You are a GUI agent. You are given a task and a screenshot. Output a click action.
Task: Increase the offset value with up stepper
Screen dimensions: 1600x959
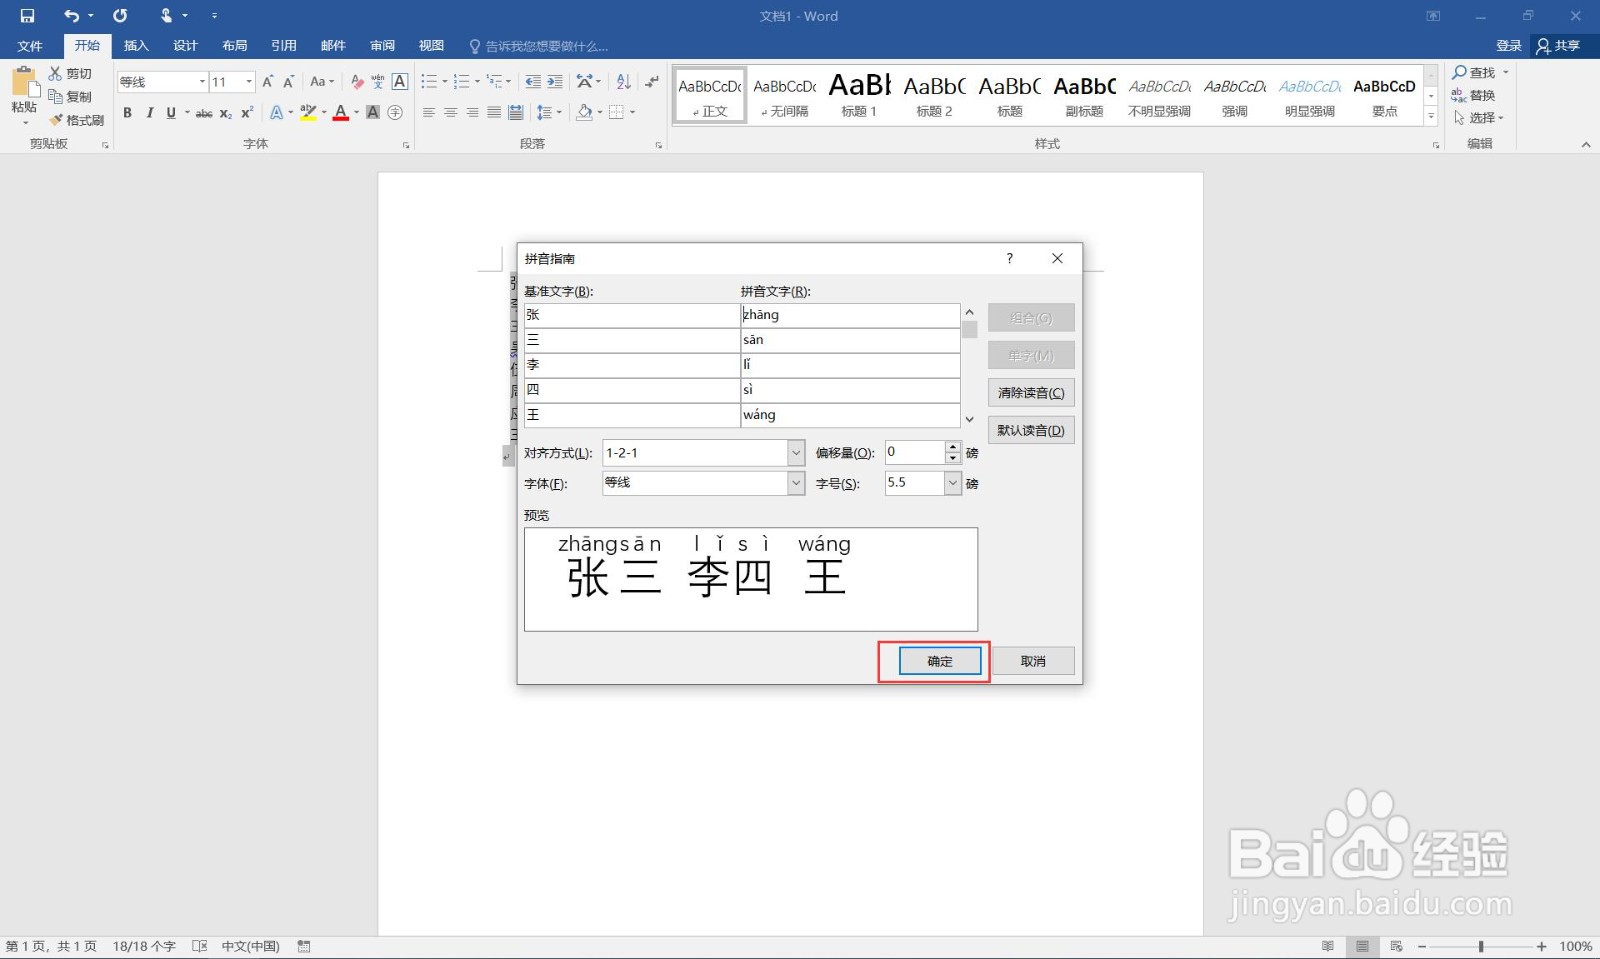tap(953, 447)
